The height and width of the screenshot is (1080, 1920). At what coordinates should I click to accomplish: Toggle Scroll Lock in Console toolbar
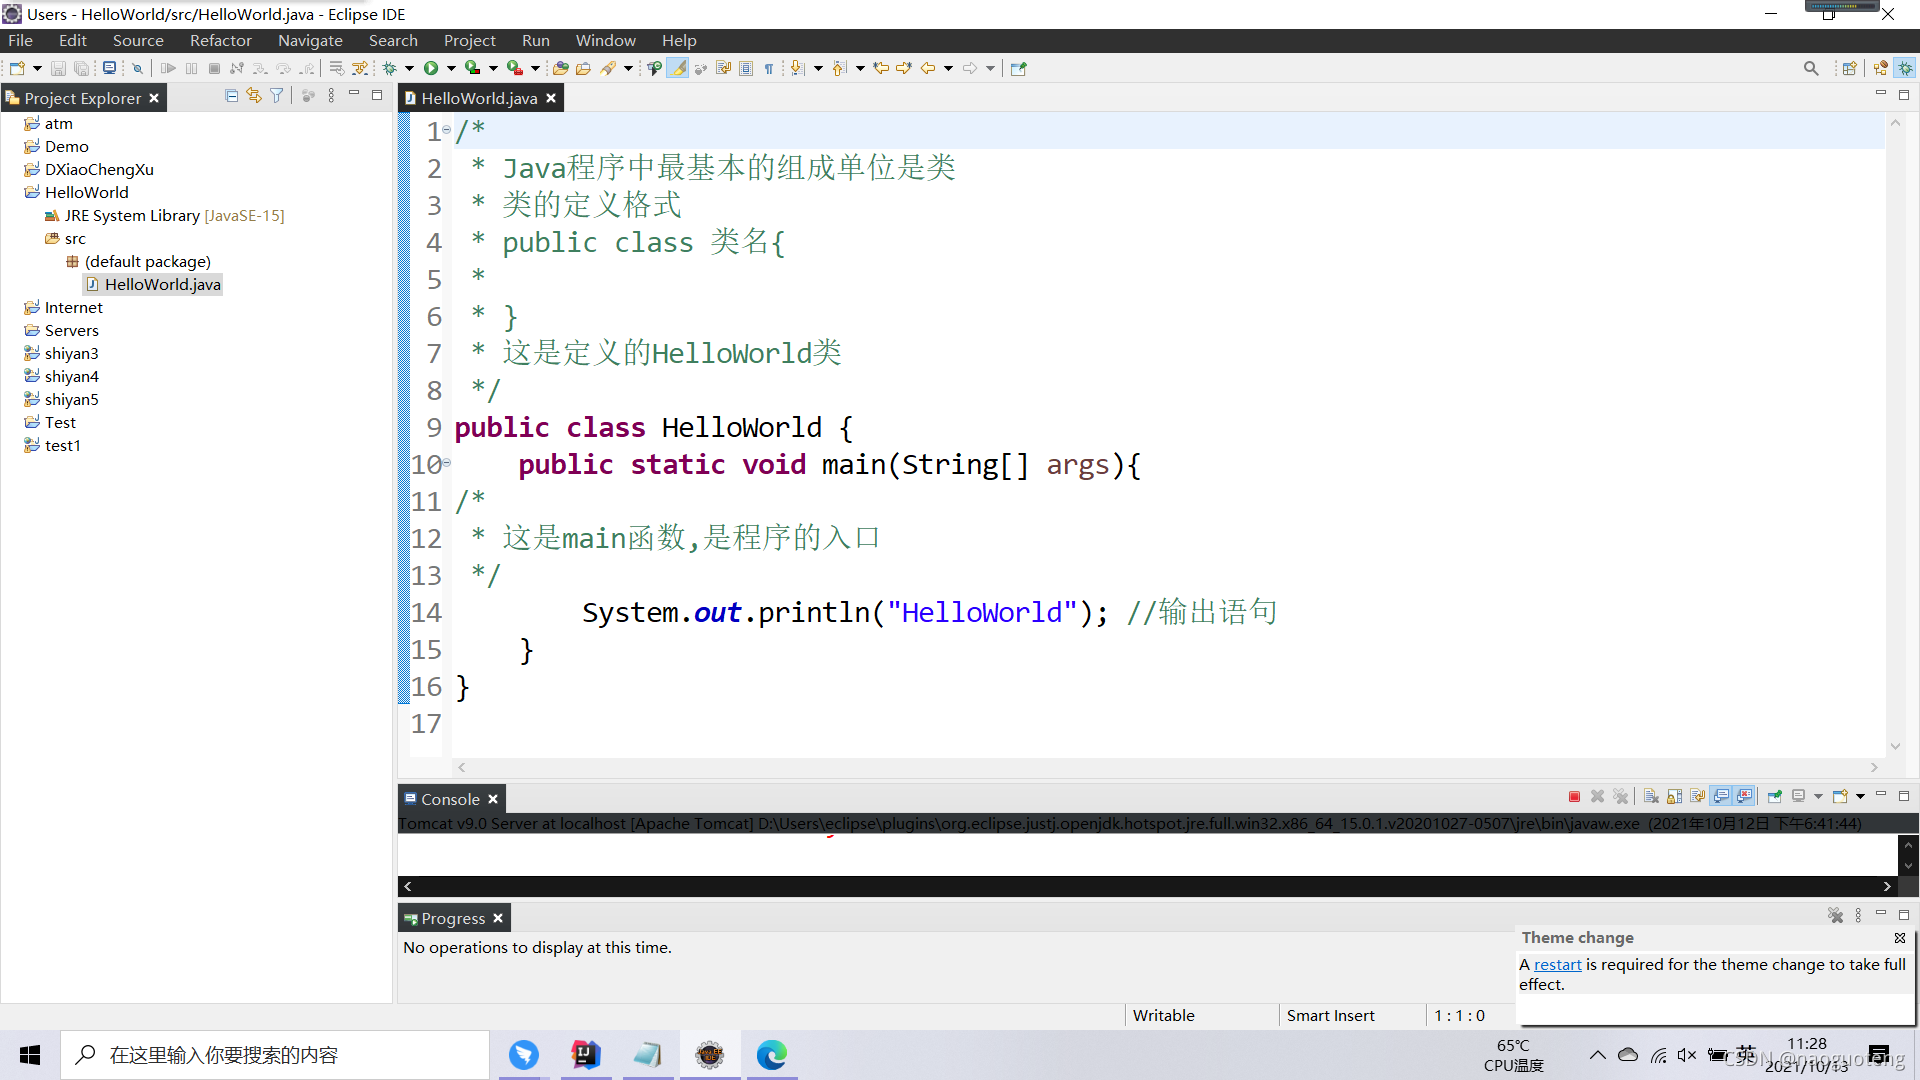coord(1674,797)
